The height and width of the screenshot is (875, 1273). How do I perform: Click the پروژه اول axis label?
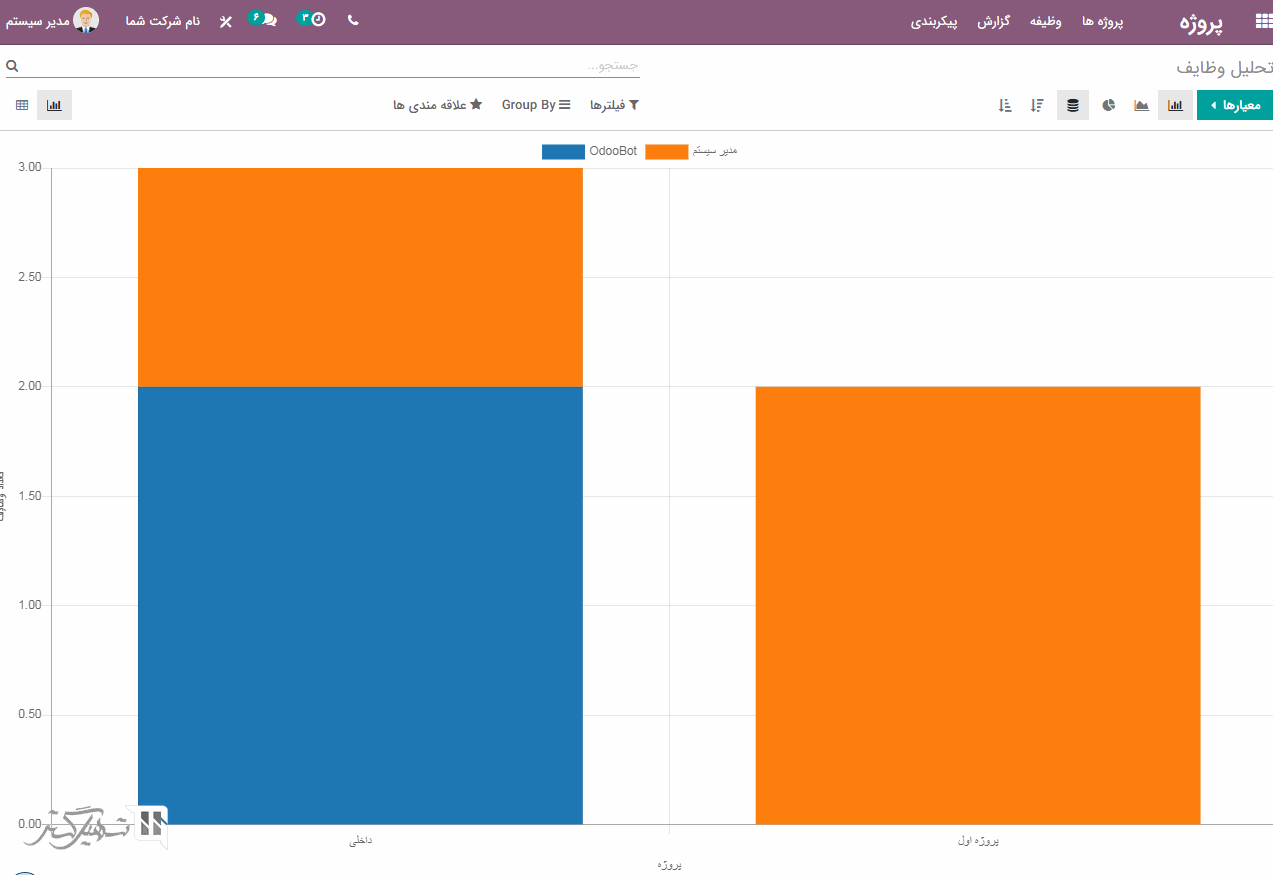[x=978, y=841]
